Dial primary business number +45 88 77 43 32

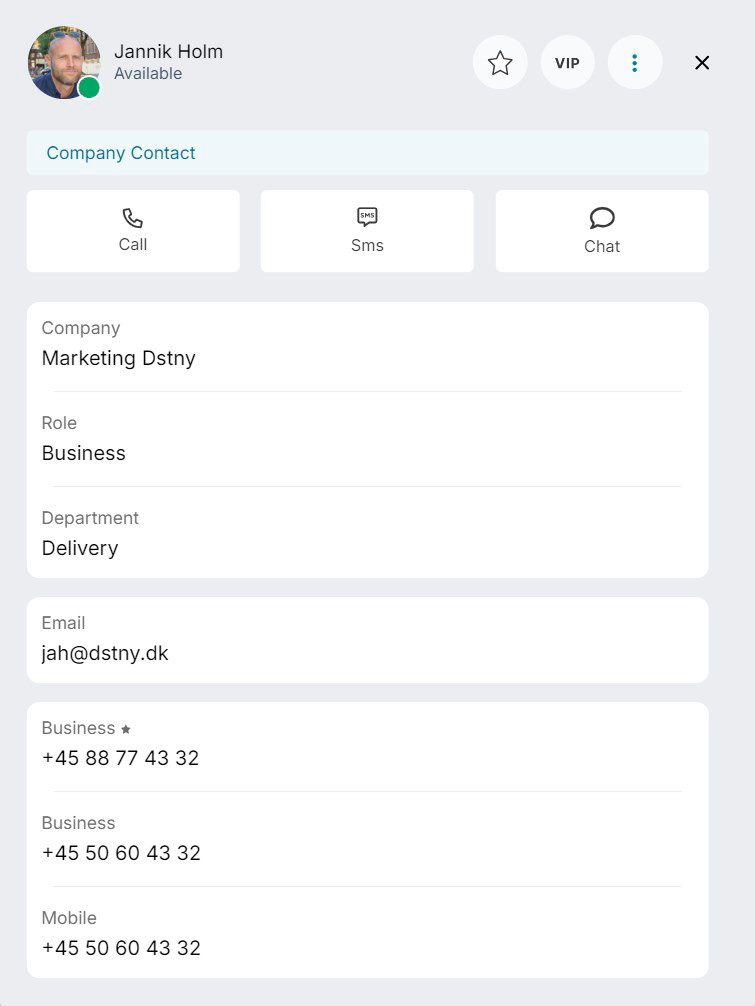tap(121, 758)
